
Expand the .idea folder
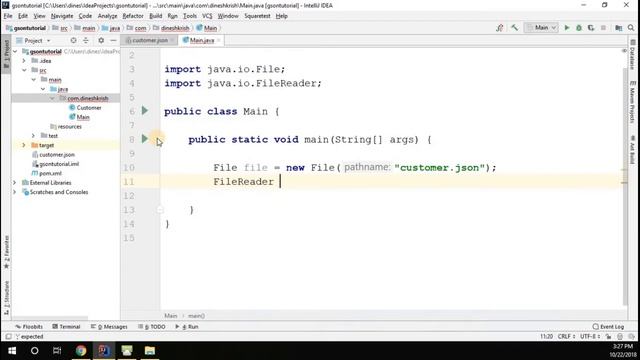click(24, 61)
